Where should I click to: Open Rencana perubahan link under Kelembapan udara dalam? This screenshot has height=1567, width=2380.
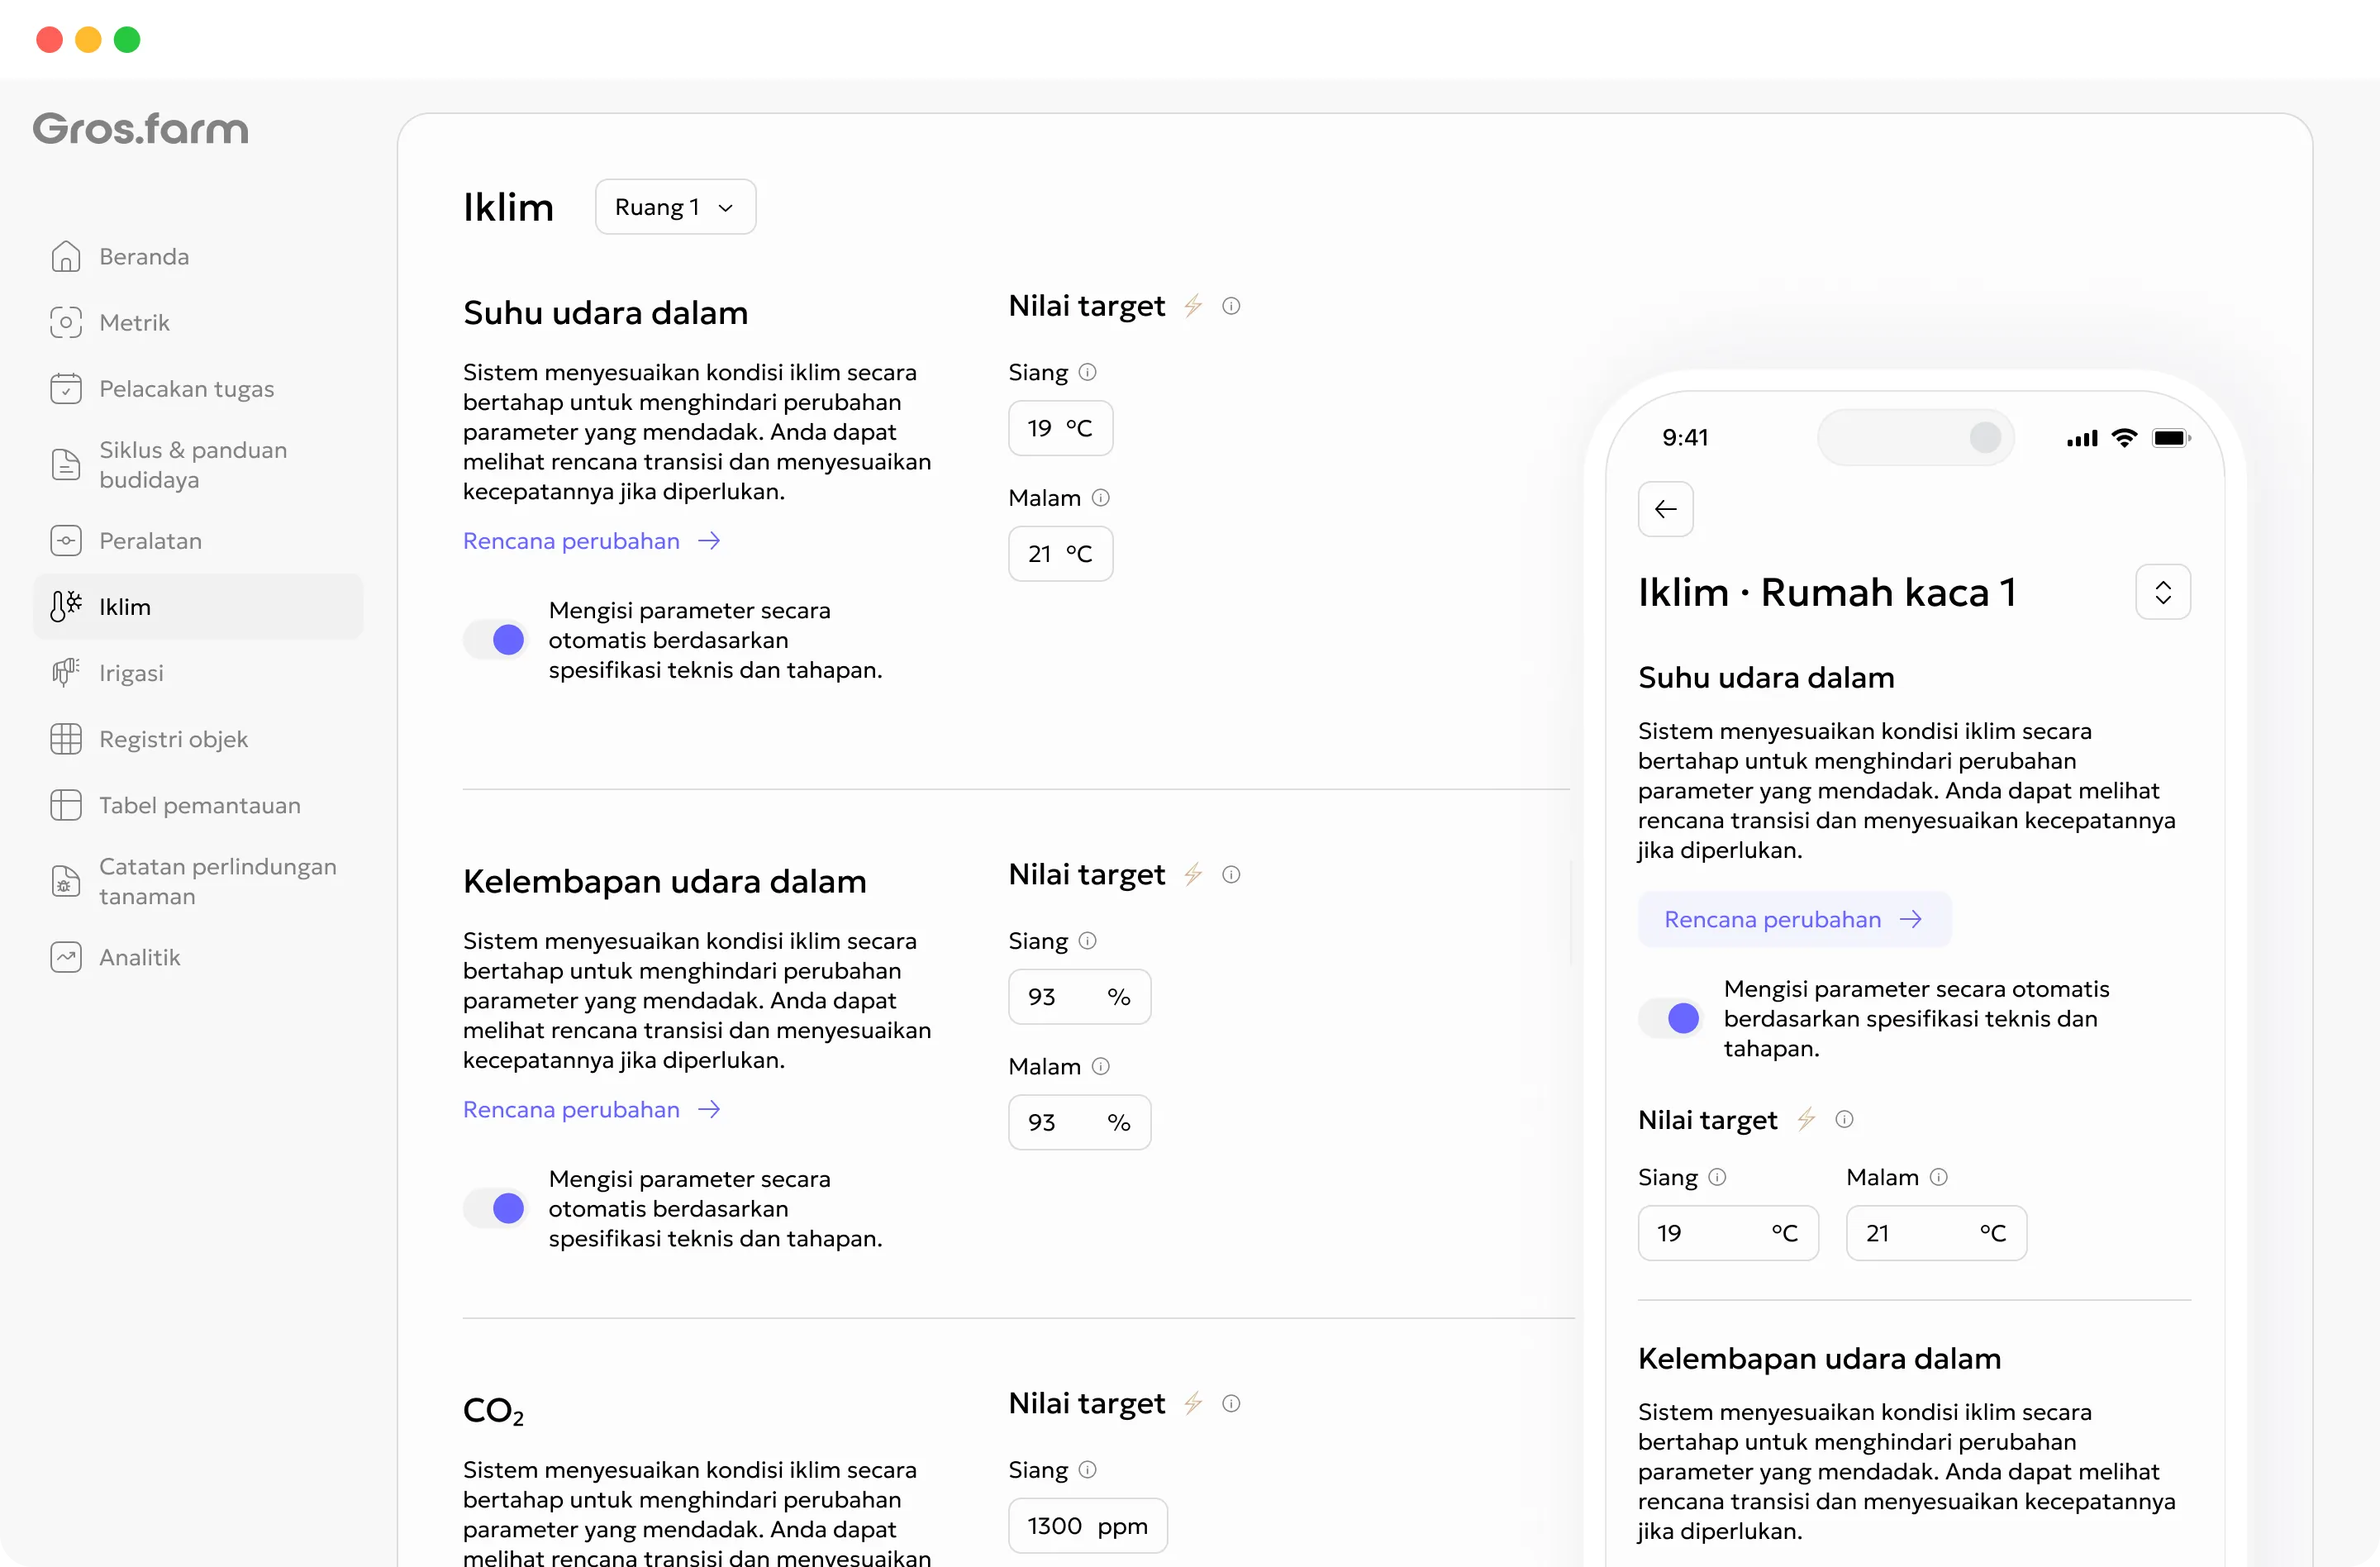(x=591, y=1109)
